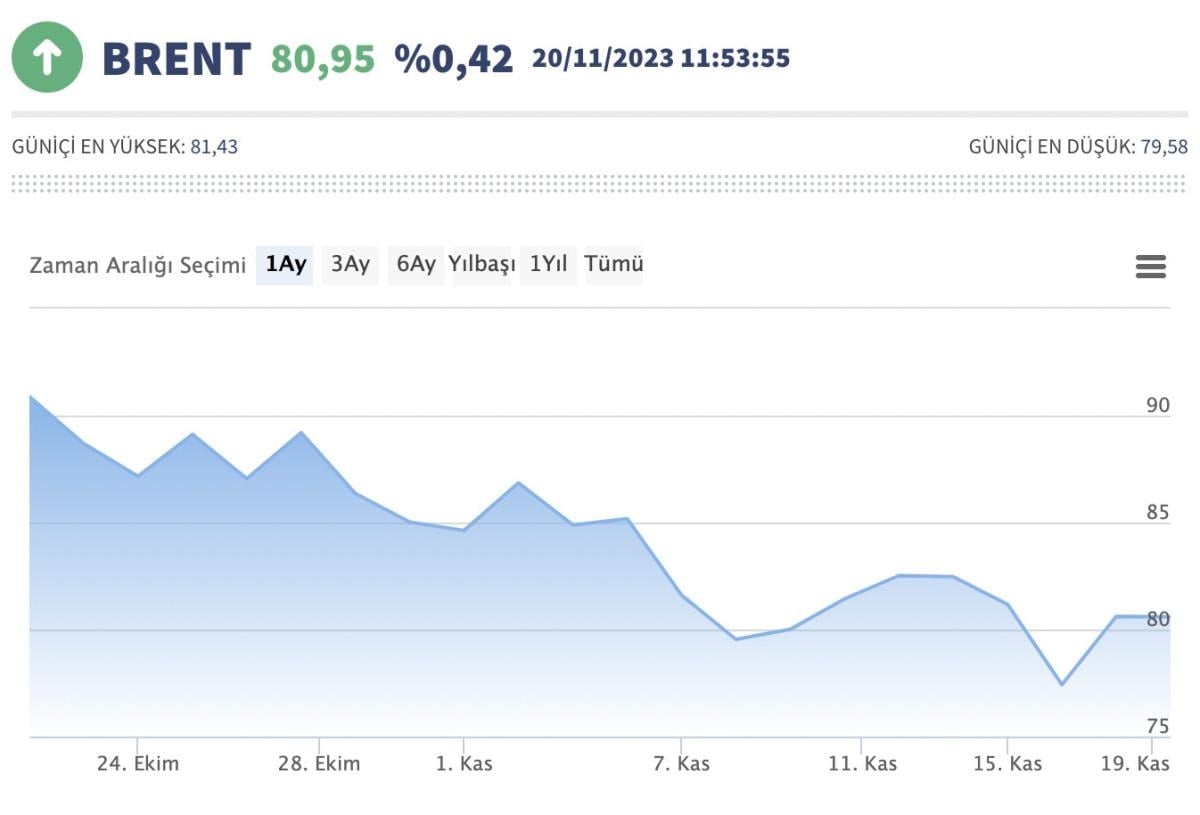The image size is (1200, 815).
Task: Show data since Yılbaşı
Action: tap(482, 265)
